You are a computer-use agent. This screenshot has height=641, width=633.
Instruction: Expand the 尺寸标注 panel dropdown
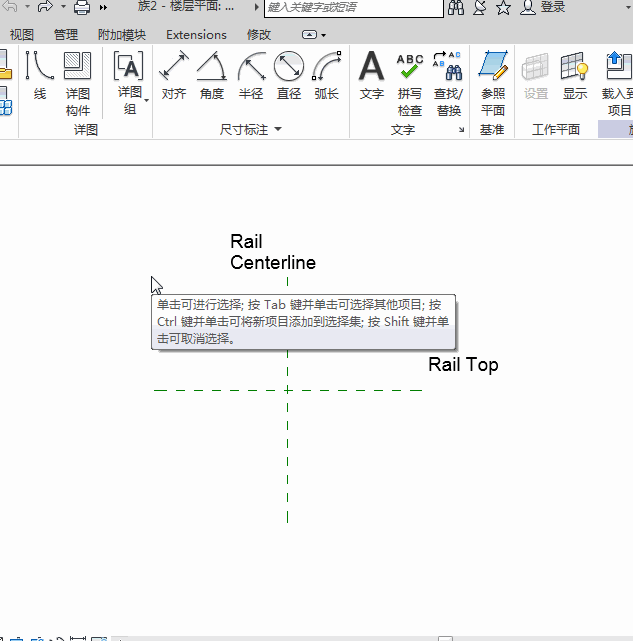[278, 130]
